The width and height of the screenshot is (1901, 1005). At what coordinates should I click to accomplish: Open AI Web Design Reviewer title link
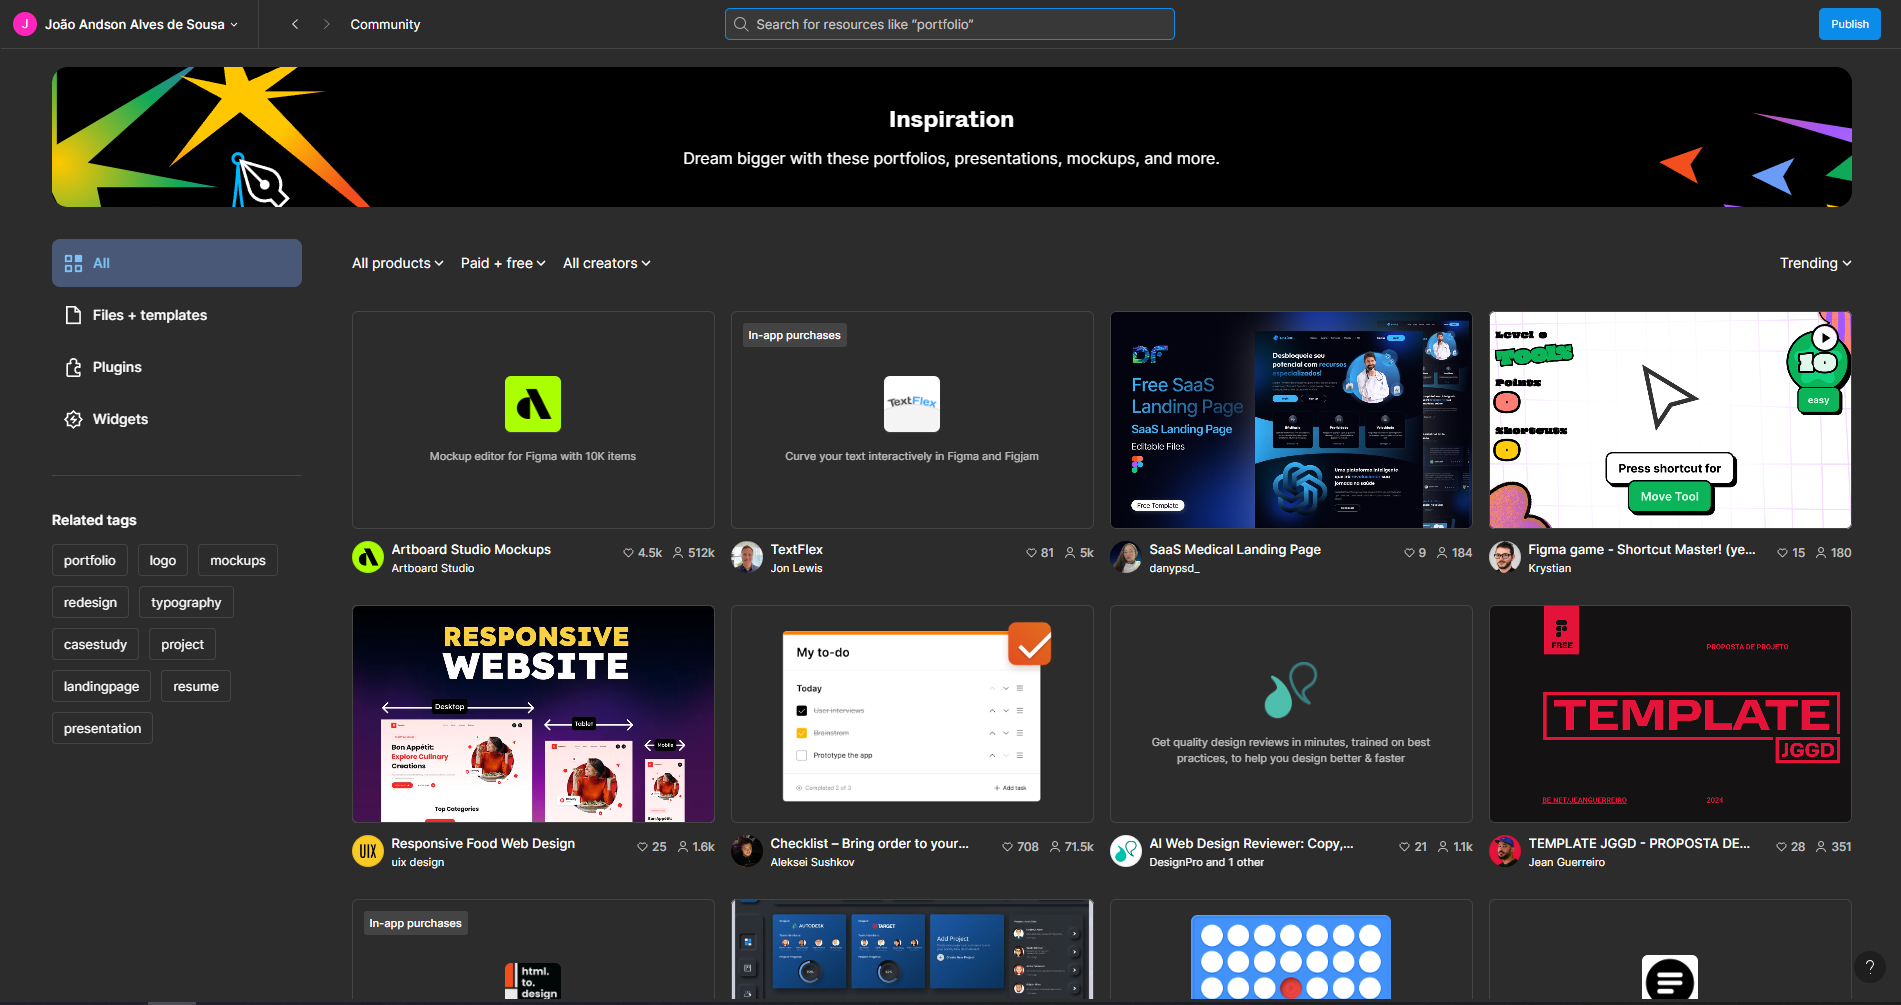tap(1251, 843)
